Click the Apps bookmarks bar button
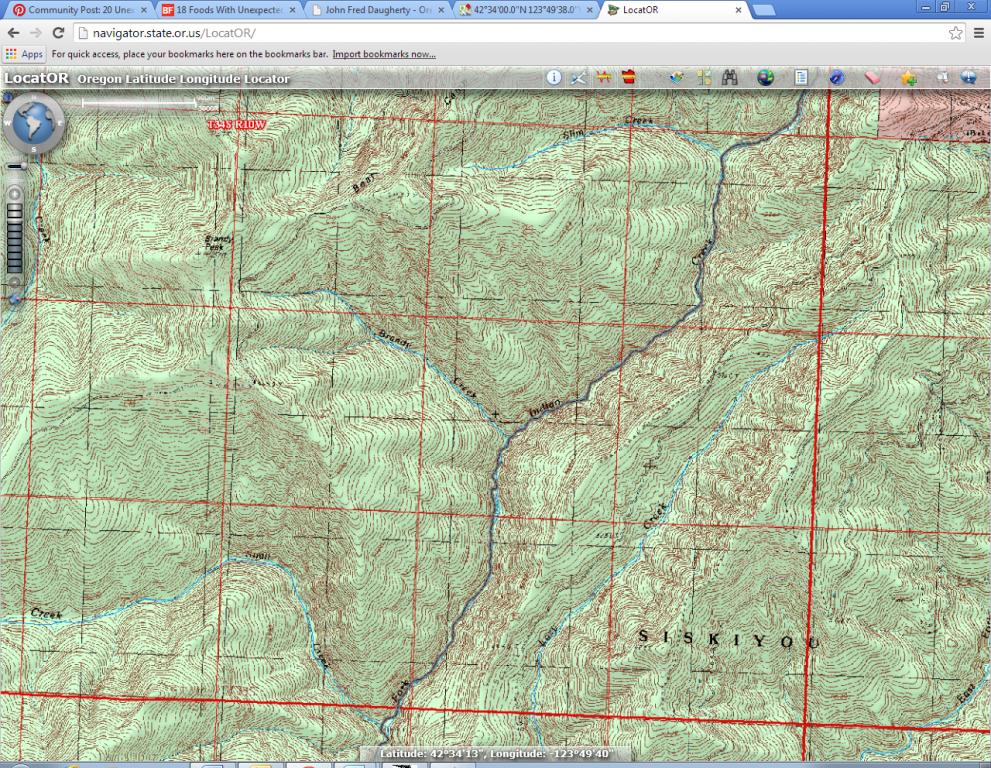The image size is (991, 768). pyautogui.click(x=25, y=54)
